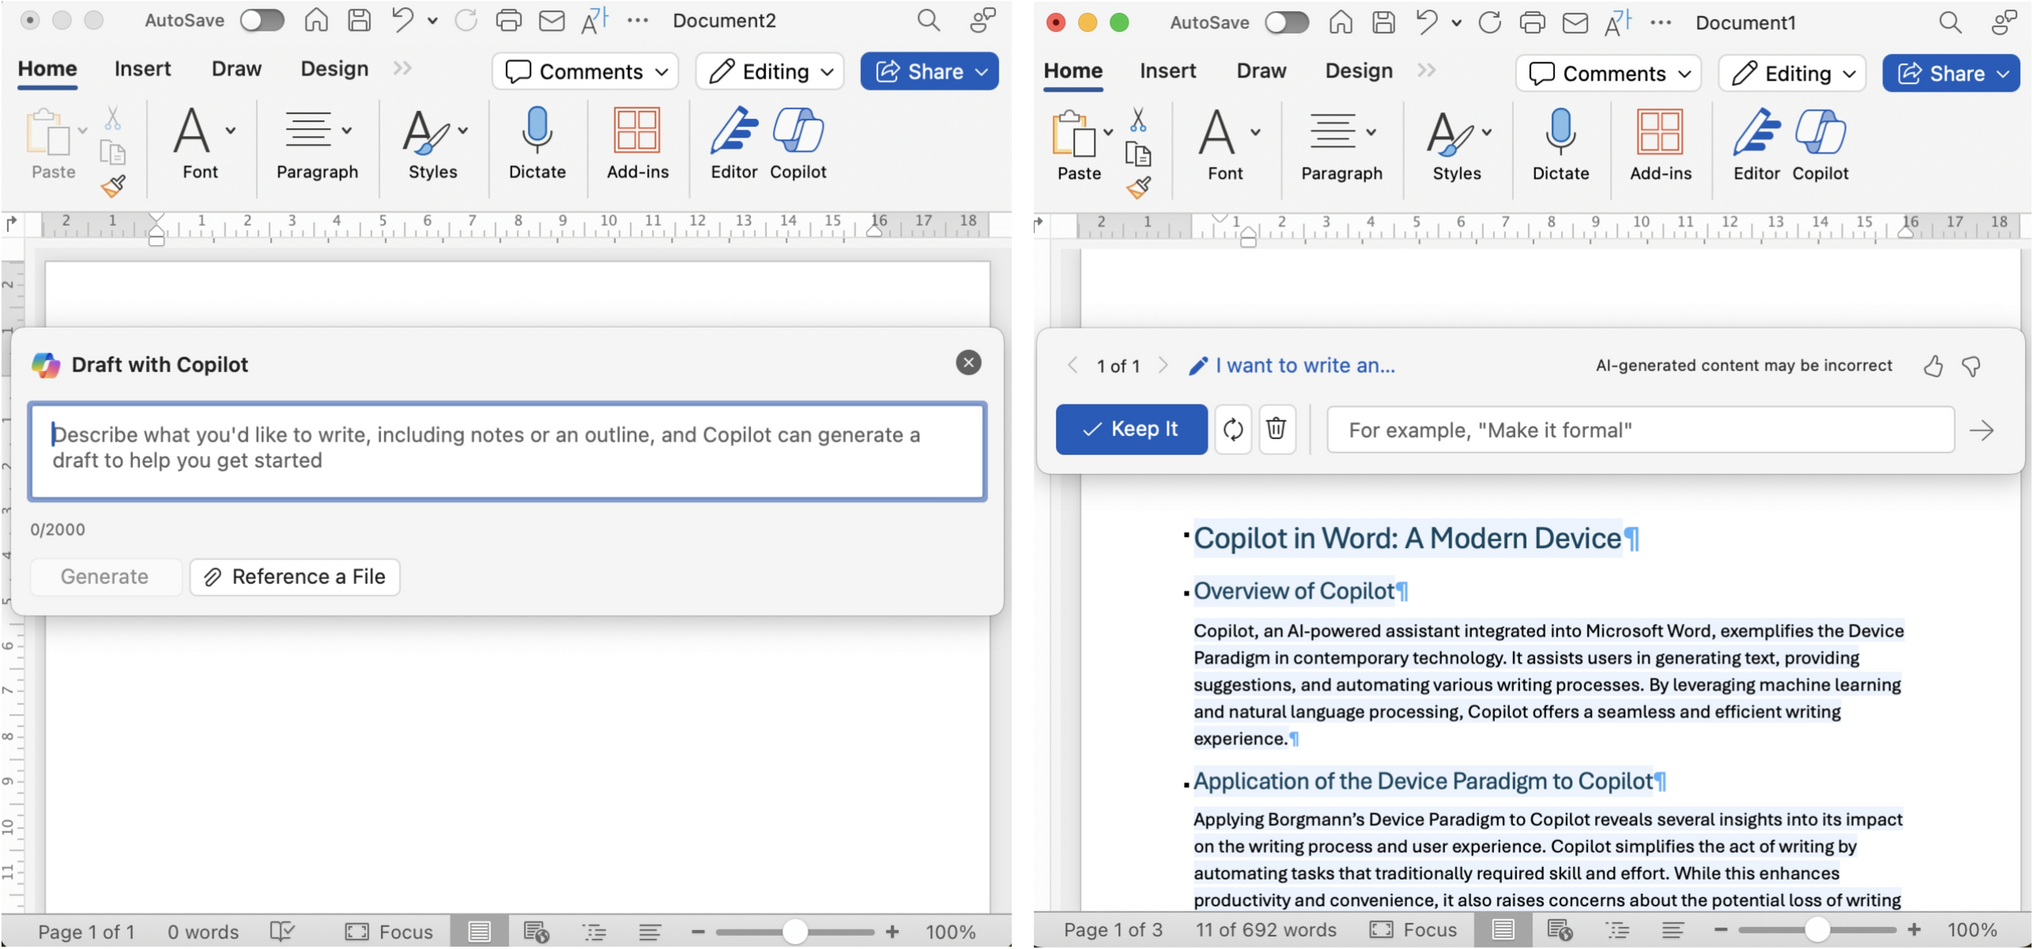Click Reference a File button
Viewport: 2032px width, 949px height.
(x=295, y=577)
